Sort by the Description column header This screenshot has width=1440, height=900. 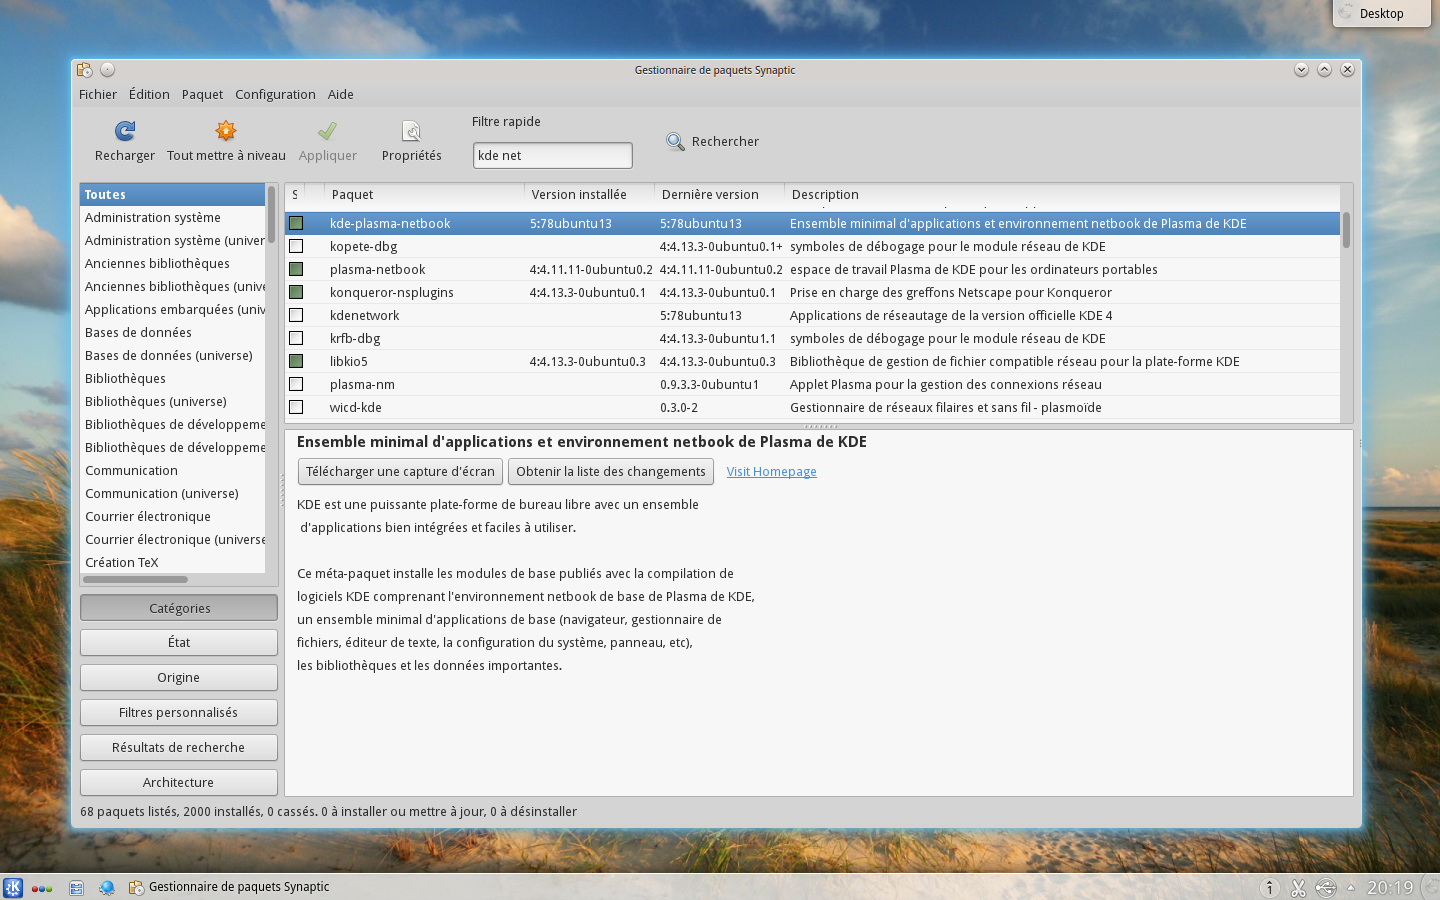(1062, 194)
